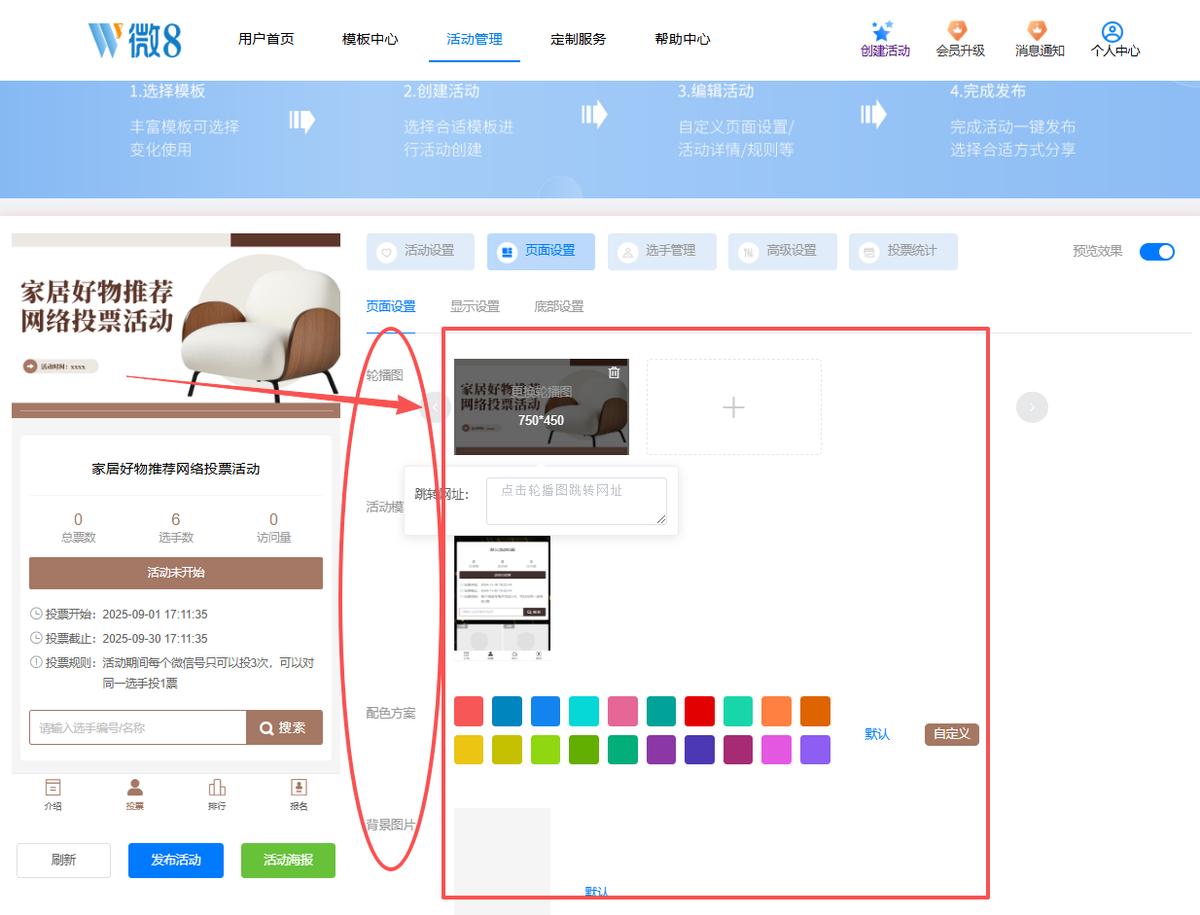The width and height of the screenshot is (1200, 915).
Task: Open 用户首页 in the top navigation
Action: tap(266, 39)
